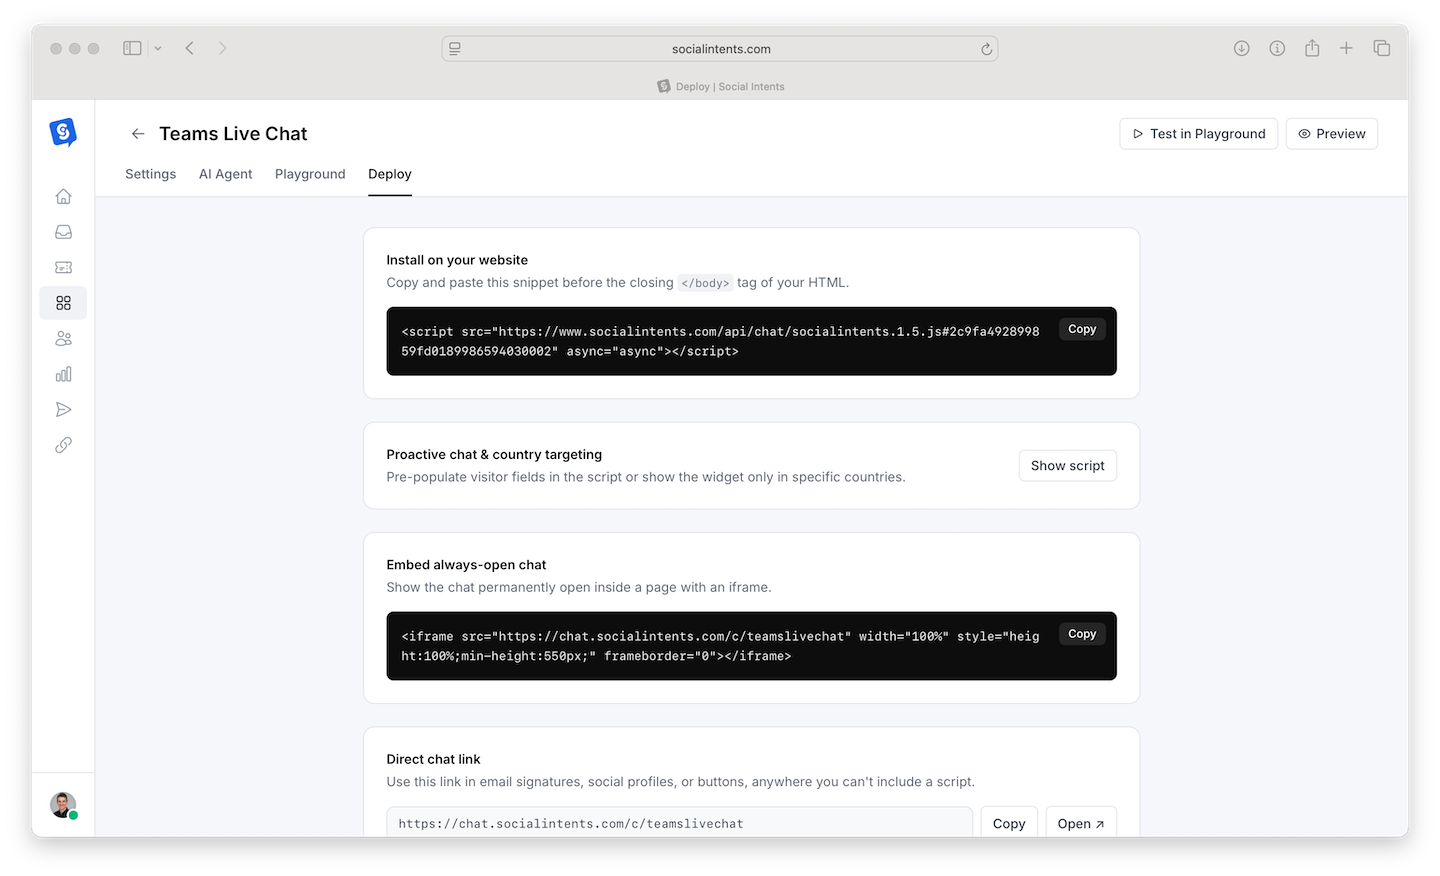
Task: Click 'Proactive chat & country targeting' heading
Action: coord(494,454)
